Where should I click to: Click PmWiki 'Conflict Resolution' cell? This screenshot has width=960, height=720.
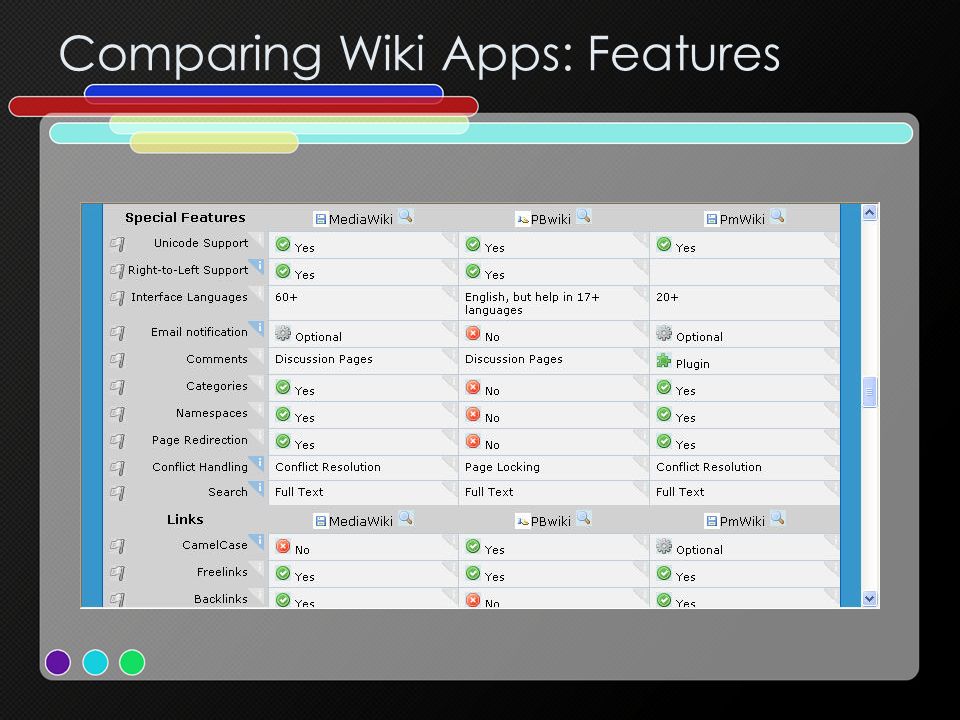744,468
